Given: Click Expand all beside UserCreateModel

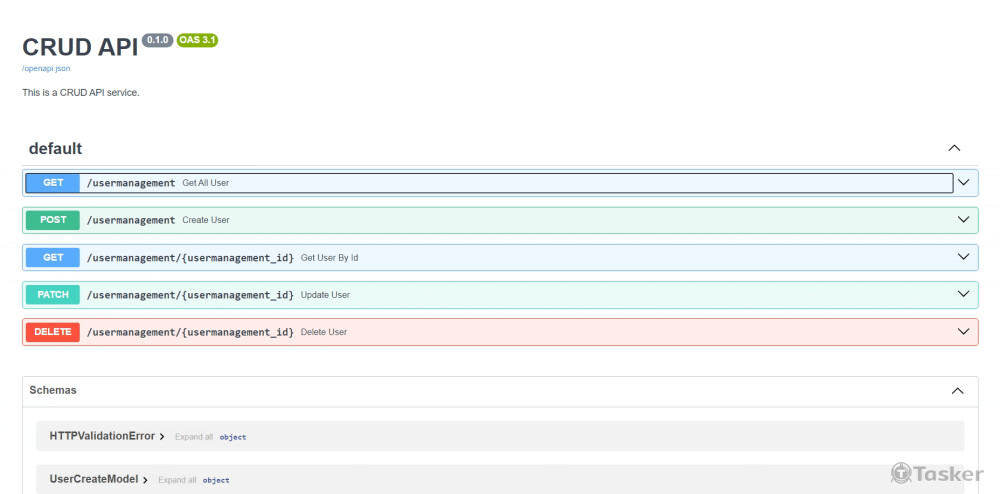Looking at the screenshot, I should (177, 480).
